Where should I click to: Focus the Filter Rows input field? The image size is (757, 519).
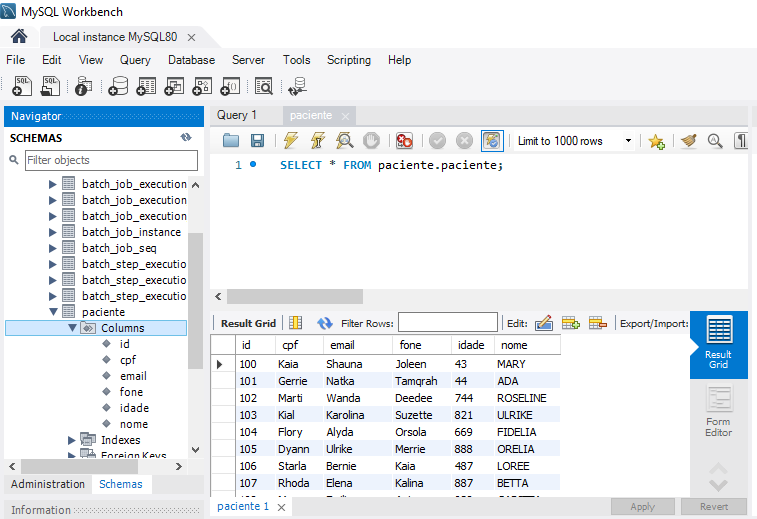[448, 322]
